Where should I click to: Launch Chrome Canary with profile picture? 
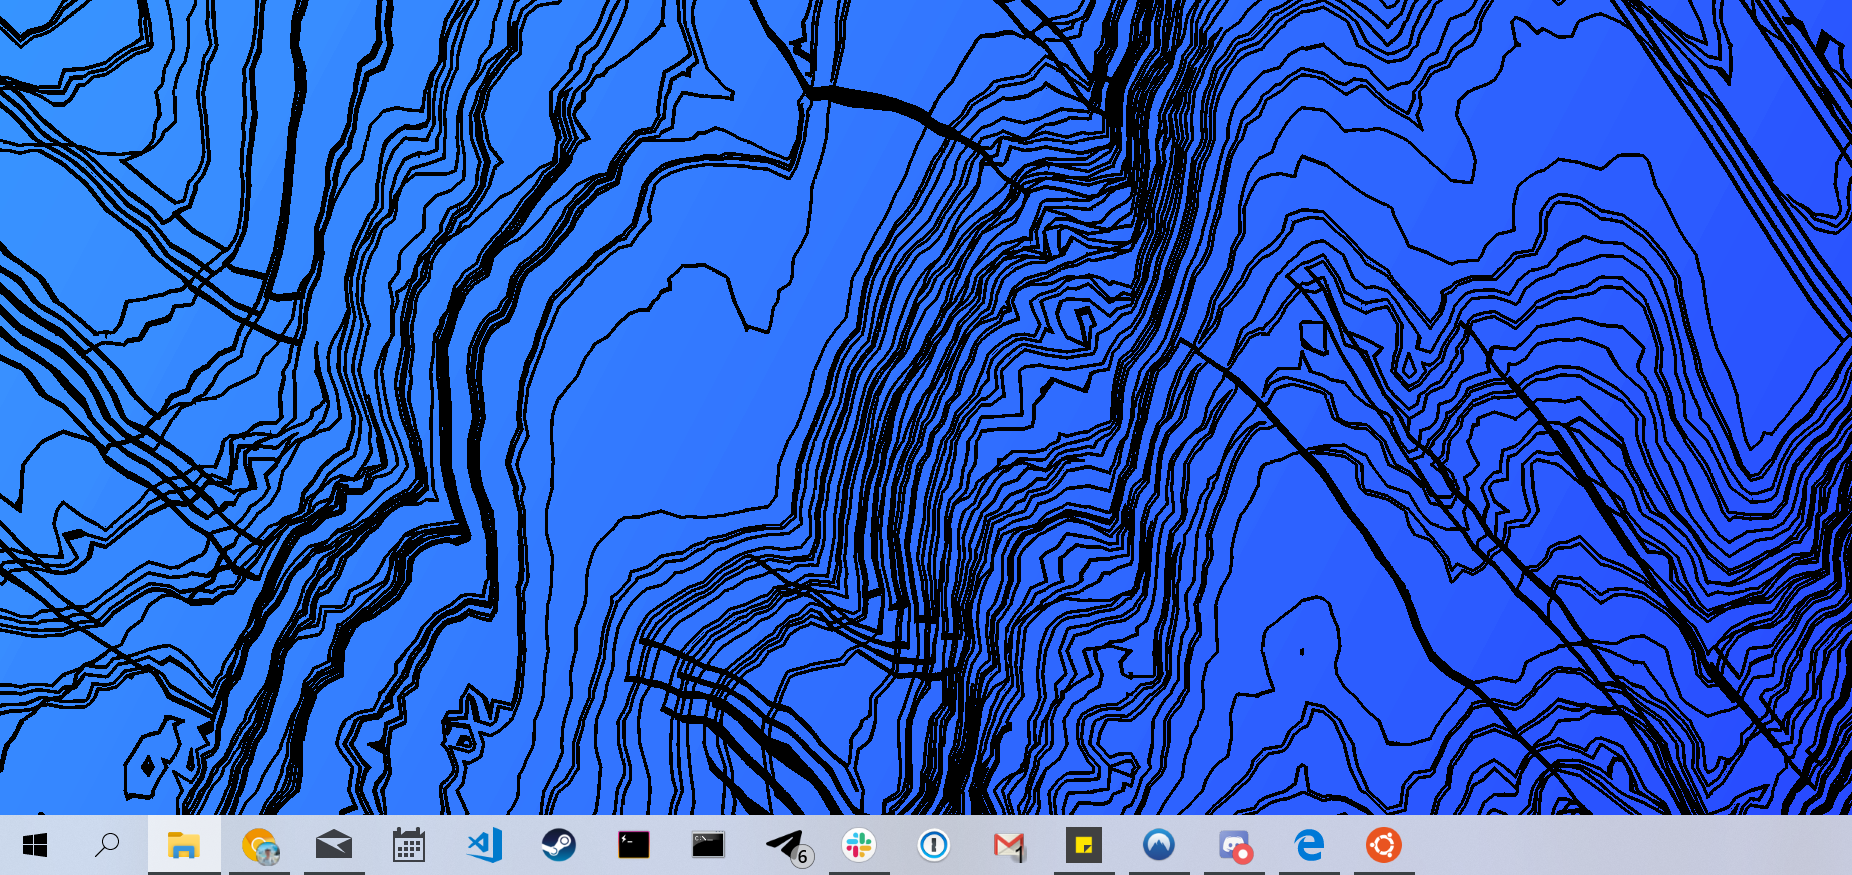pos(259,846)
